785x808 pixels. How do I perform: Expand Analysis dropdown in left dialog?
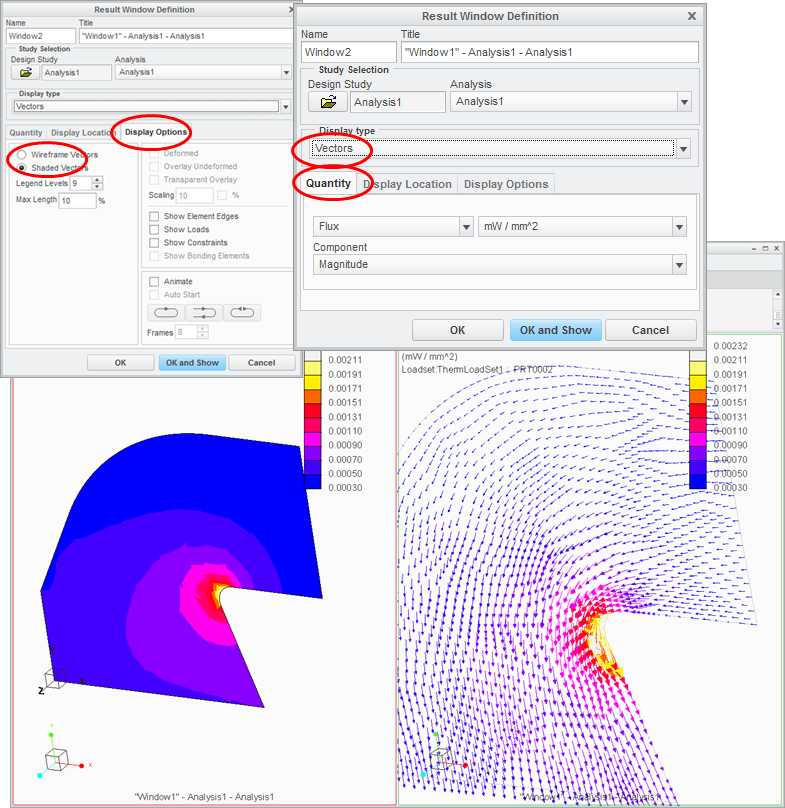click(x=286, y=73)
